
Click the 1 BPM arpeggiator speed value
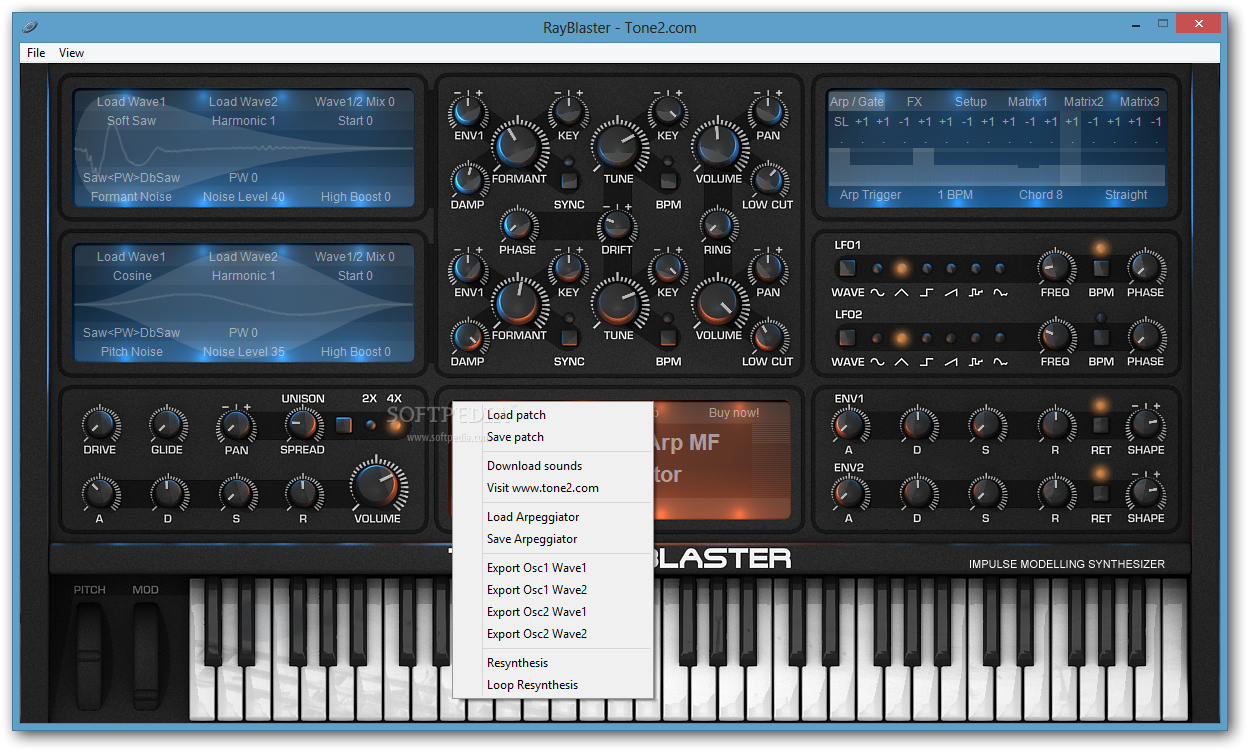coord(955,195)
